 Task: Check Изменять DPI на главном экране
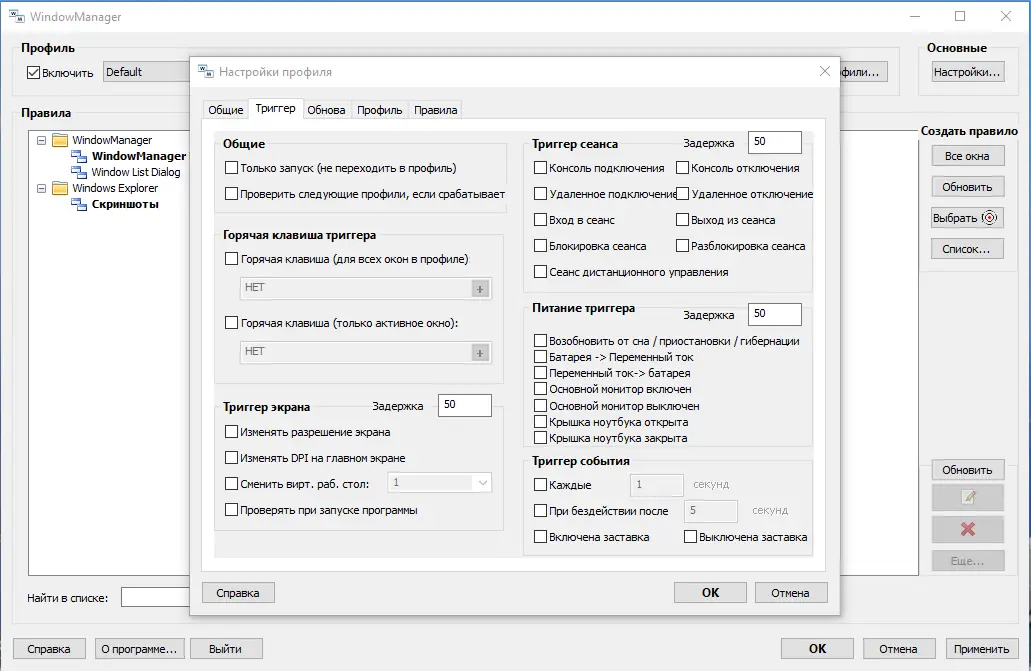point(231,457)
